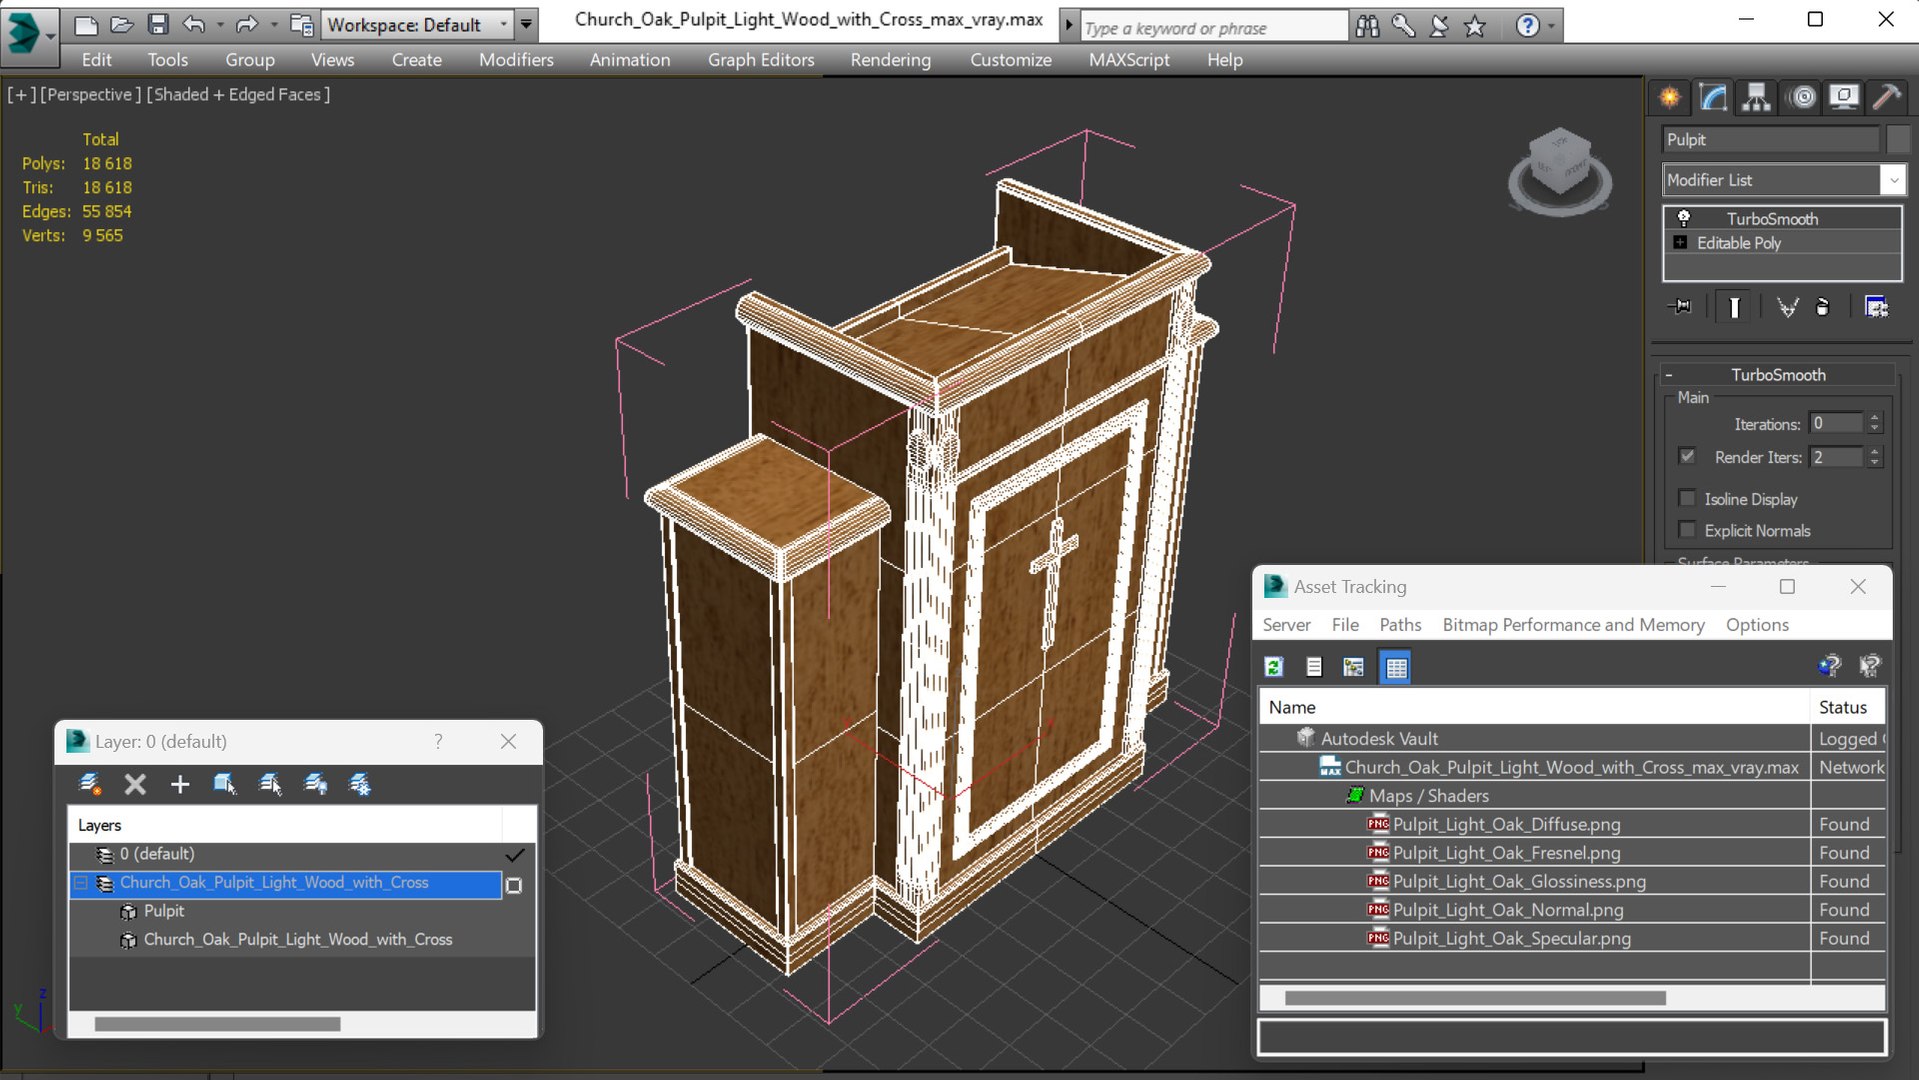Open the Modifiers menu
The width and height of the screenshot is (1919, 1080).
click(x=516, y=60)
